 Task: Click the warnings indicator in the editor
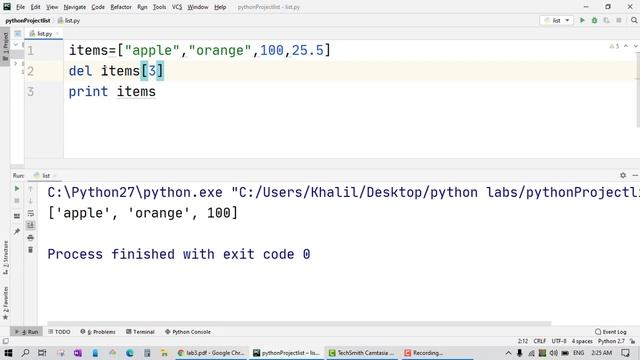coord(614,46)
